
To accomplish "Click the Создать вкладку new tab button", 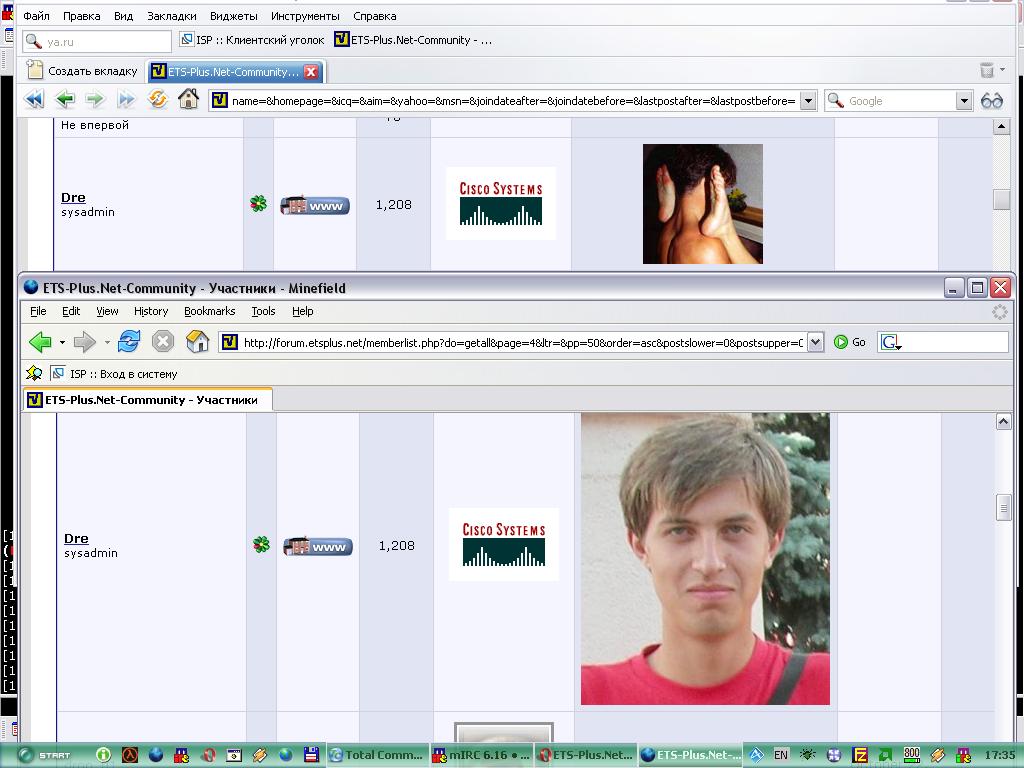I will click(83, 71).
